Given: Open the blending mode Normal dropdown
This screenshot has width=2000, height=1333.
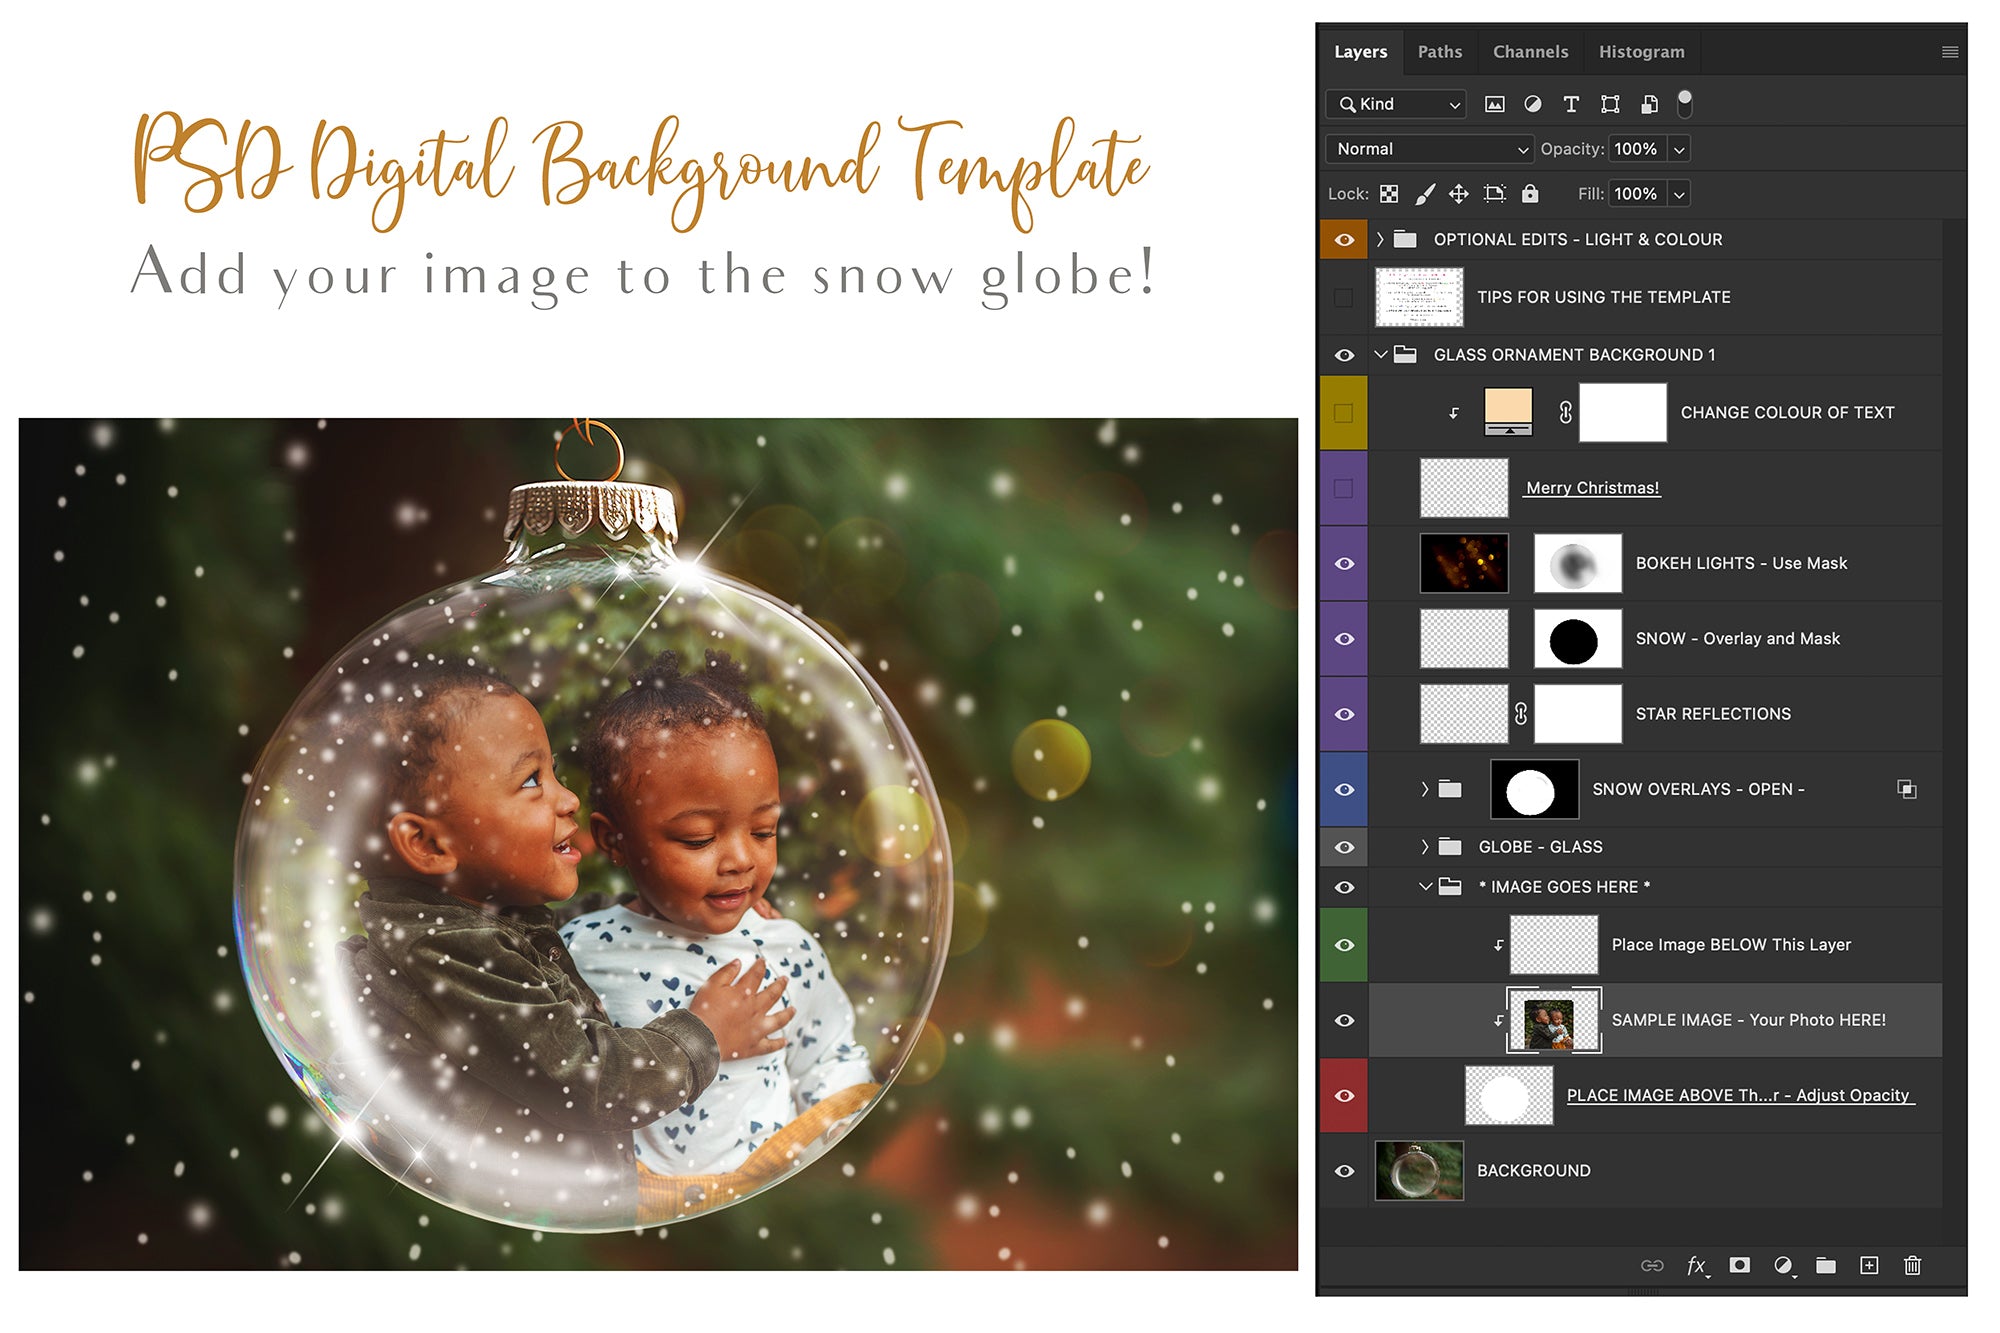Looking at the screenshot, I should [x=1429, y=149].
